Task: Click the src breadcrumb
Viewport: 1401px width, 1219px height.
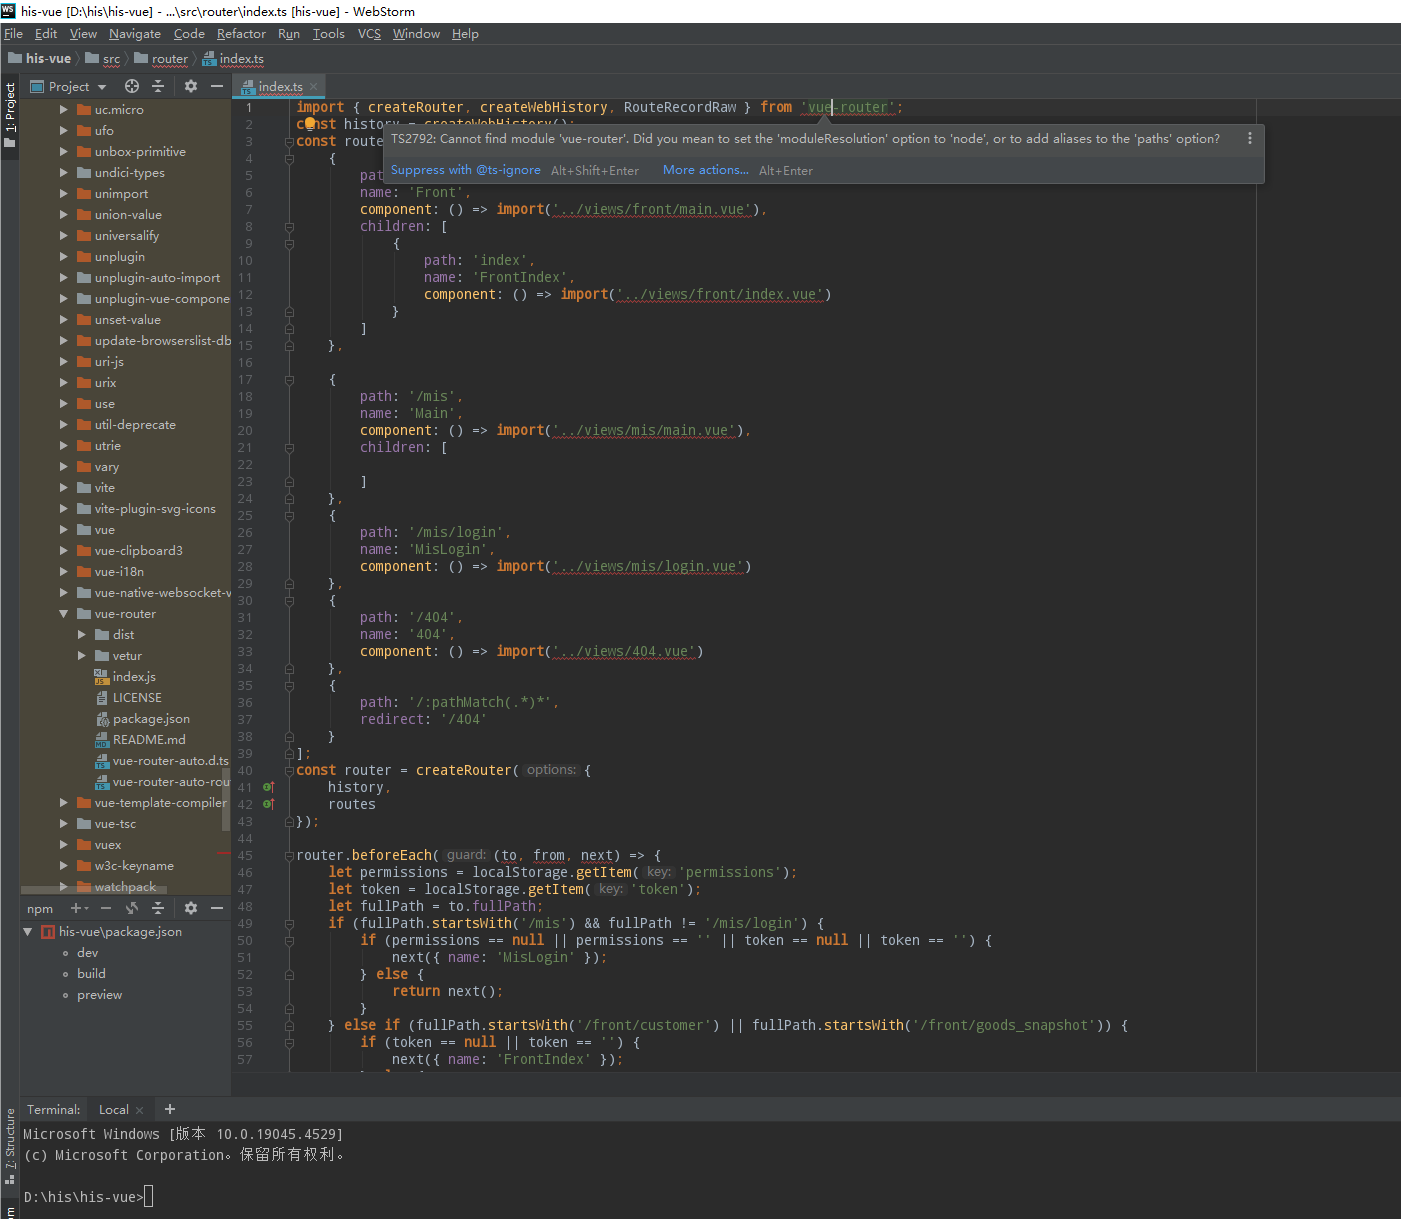Action: click(103, 59)
